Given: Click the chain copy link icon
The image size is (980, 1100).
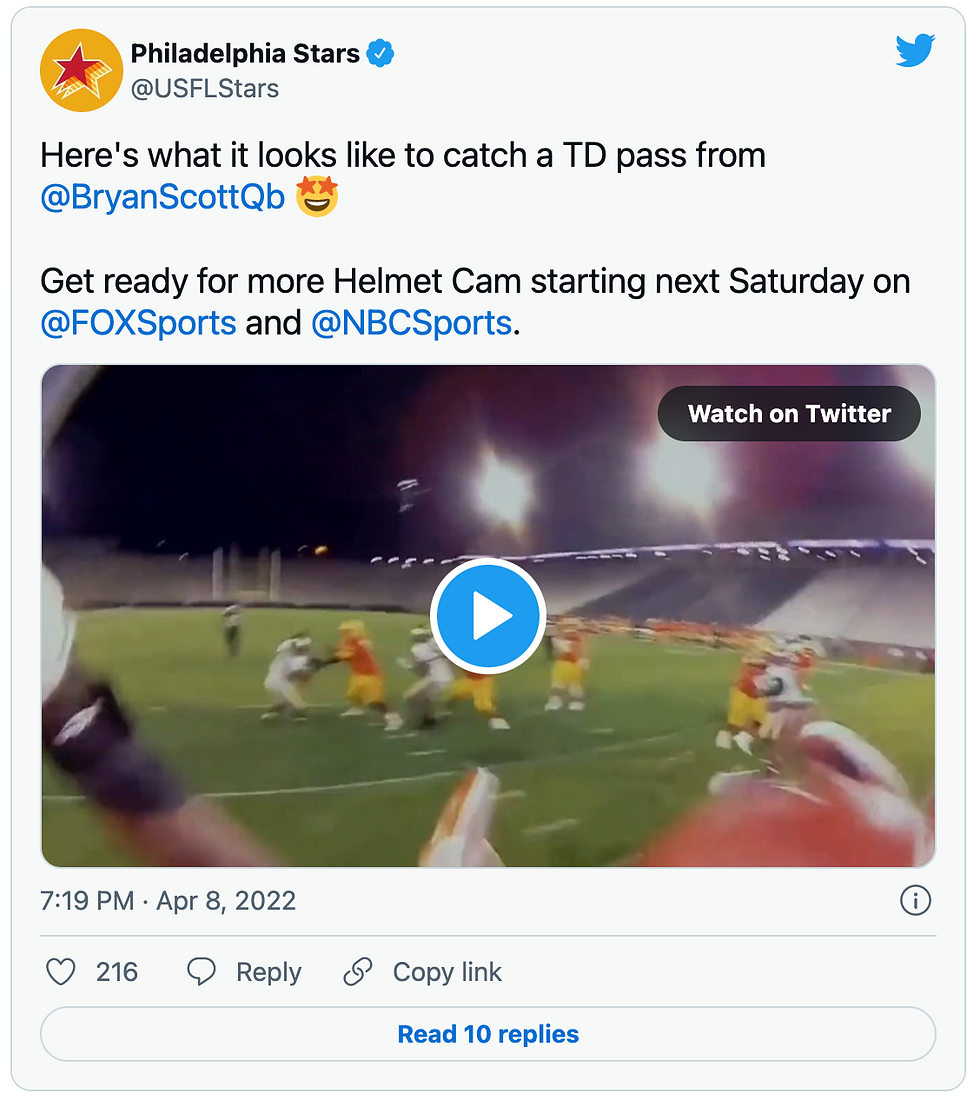Looking at the screenshot, I should [358, 972].
